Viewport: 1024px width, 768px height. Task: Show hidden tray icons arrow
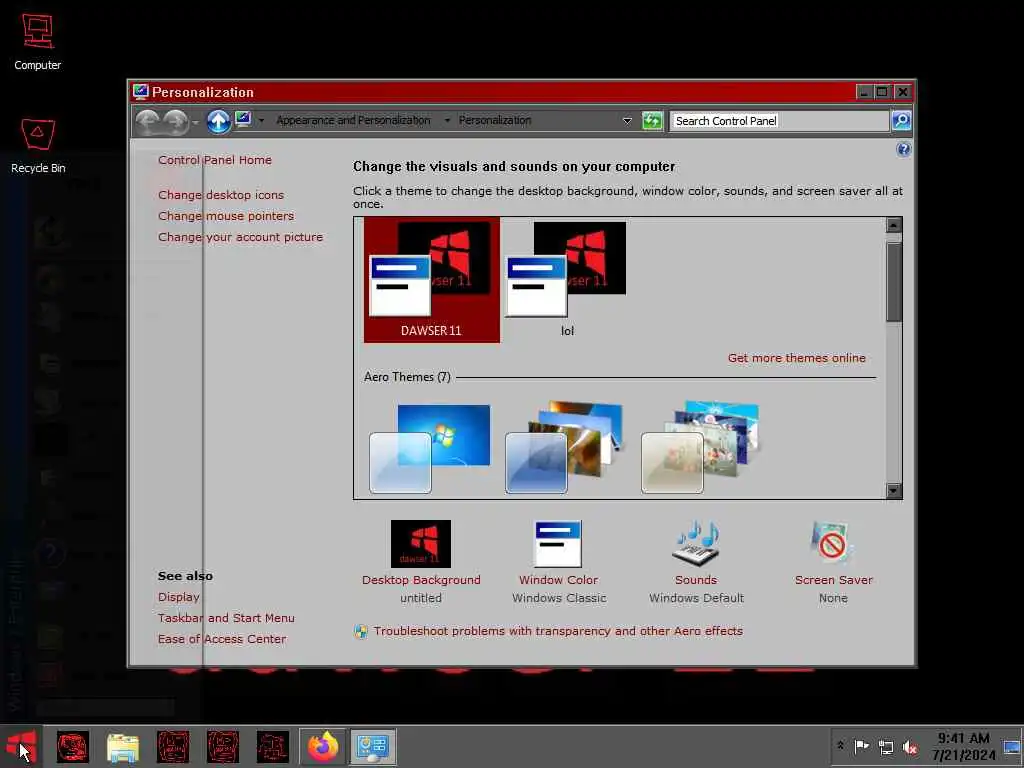tap(840, 746)
